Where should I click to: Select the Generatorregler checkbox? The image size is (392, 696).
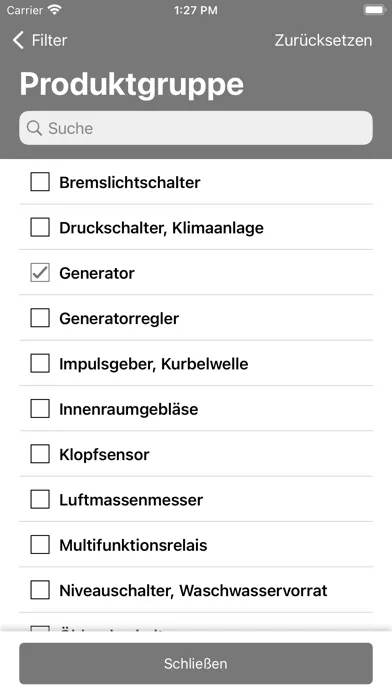[x=40, y=318]
